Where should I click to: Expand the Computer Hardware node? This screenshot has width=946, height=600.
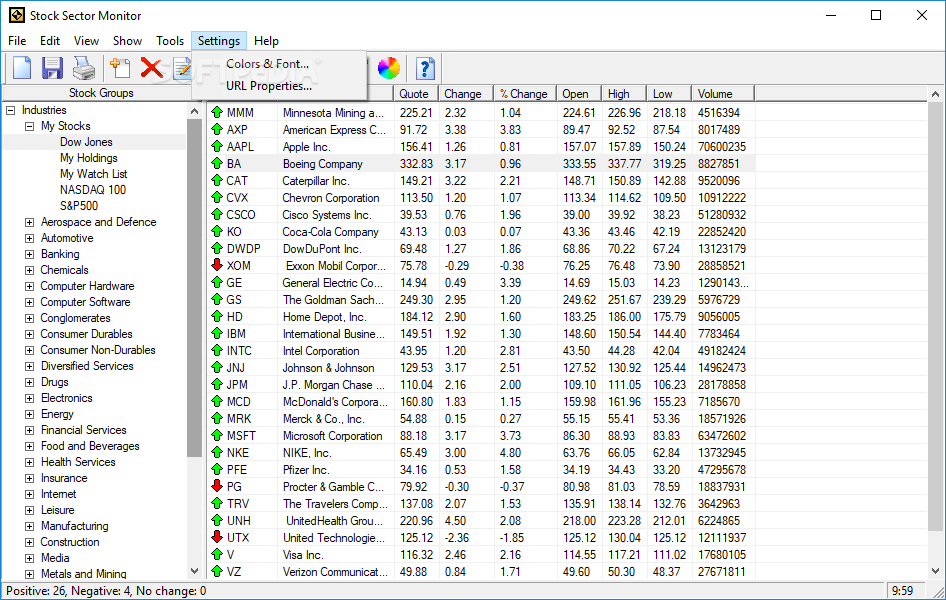tap(29, 286)
